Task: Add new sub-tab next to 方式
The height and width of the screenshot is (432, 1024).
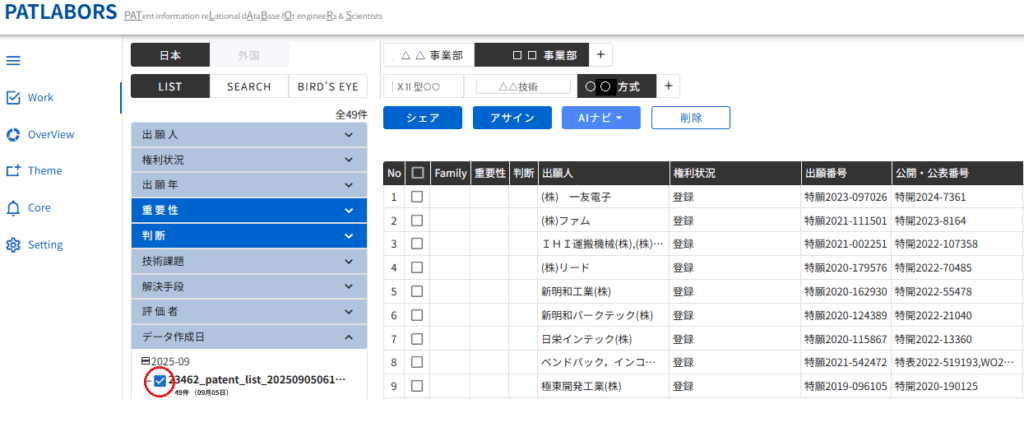Action: point(668,86)
